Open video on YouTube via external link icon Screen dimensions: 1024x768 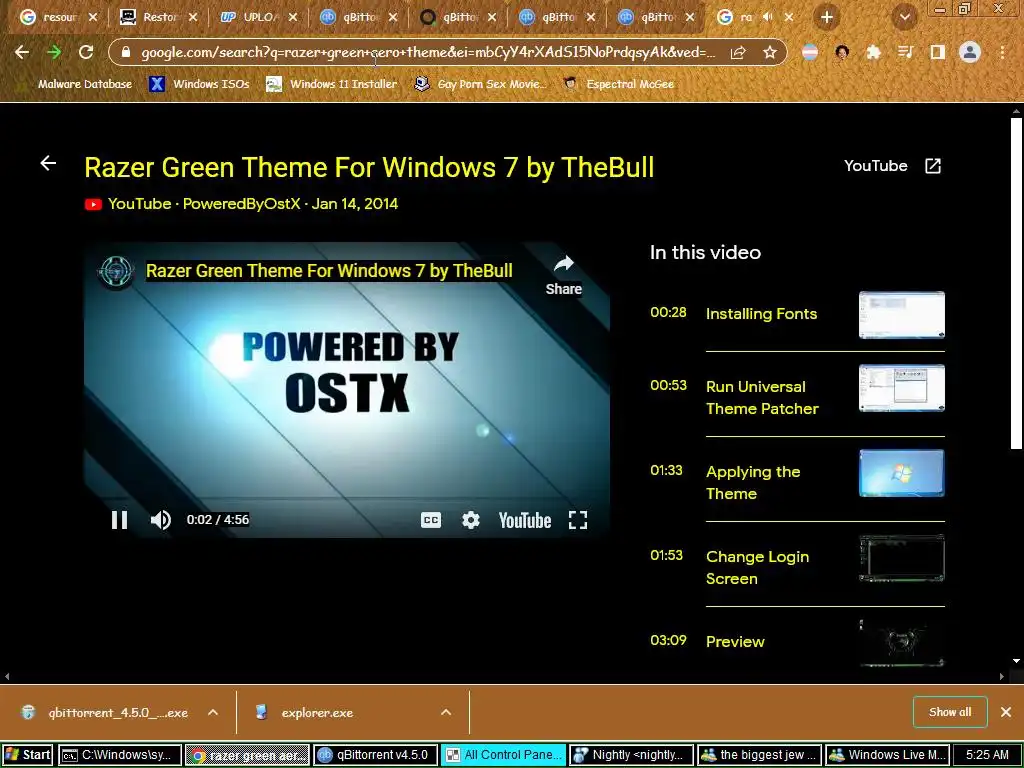(933, 166)
